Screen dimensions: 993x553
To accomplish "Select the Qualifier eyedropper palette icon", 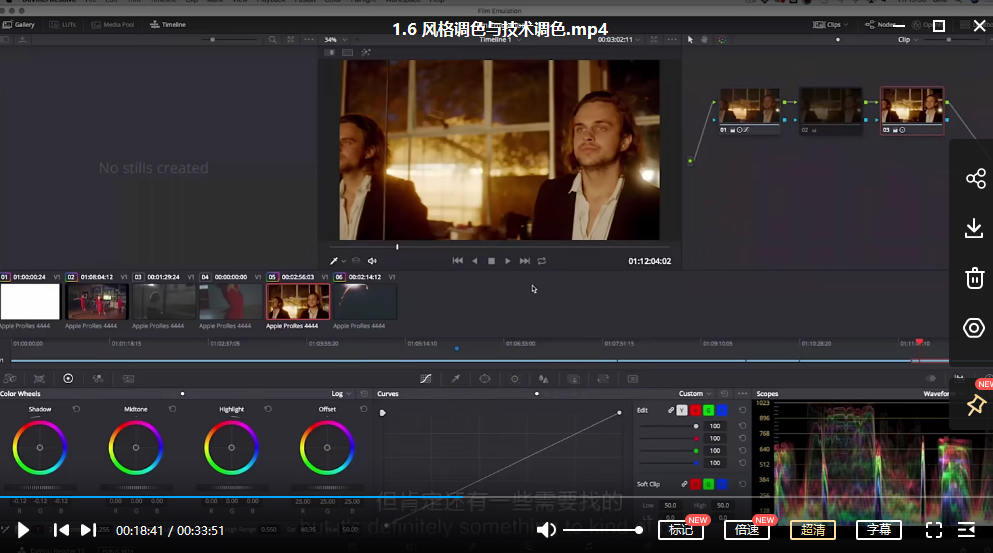I will click(x=455, y=379).
